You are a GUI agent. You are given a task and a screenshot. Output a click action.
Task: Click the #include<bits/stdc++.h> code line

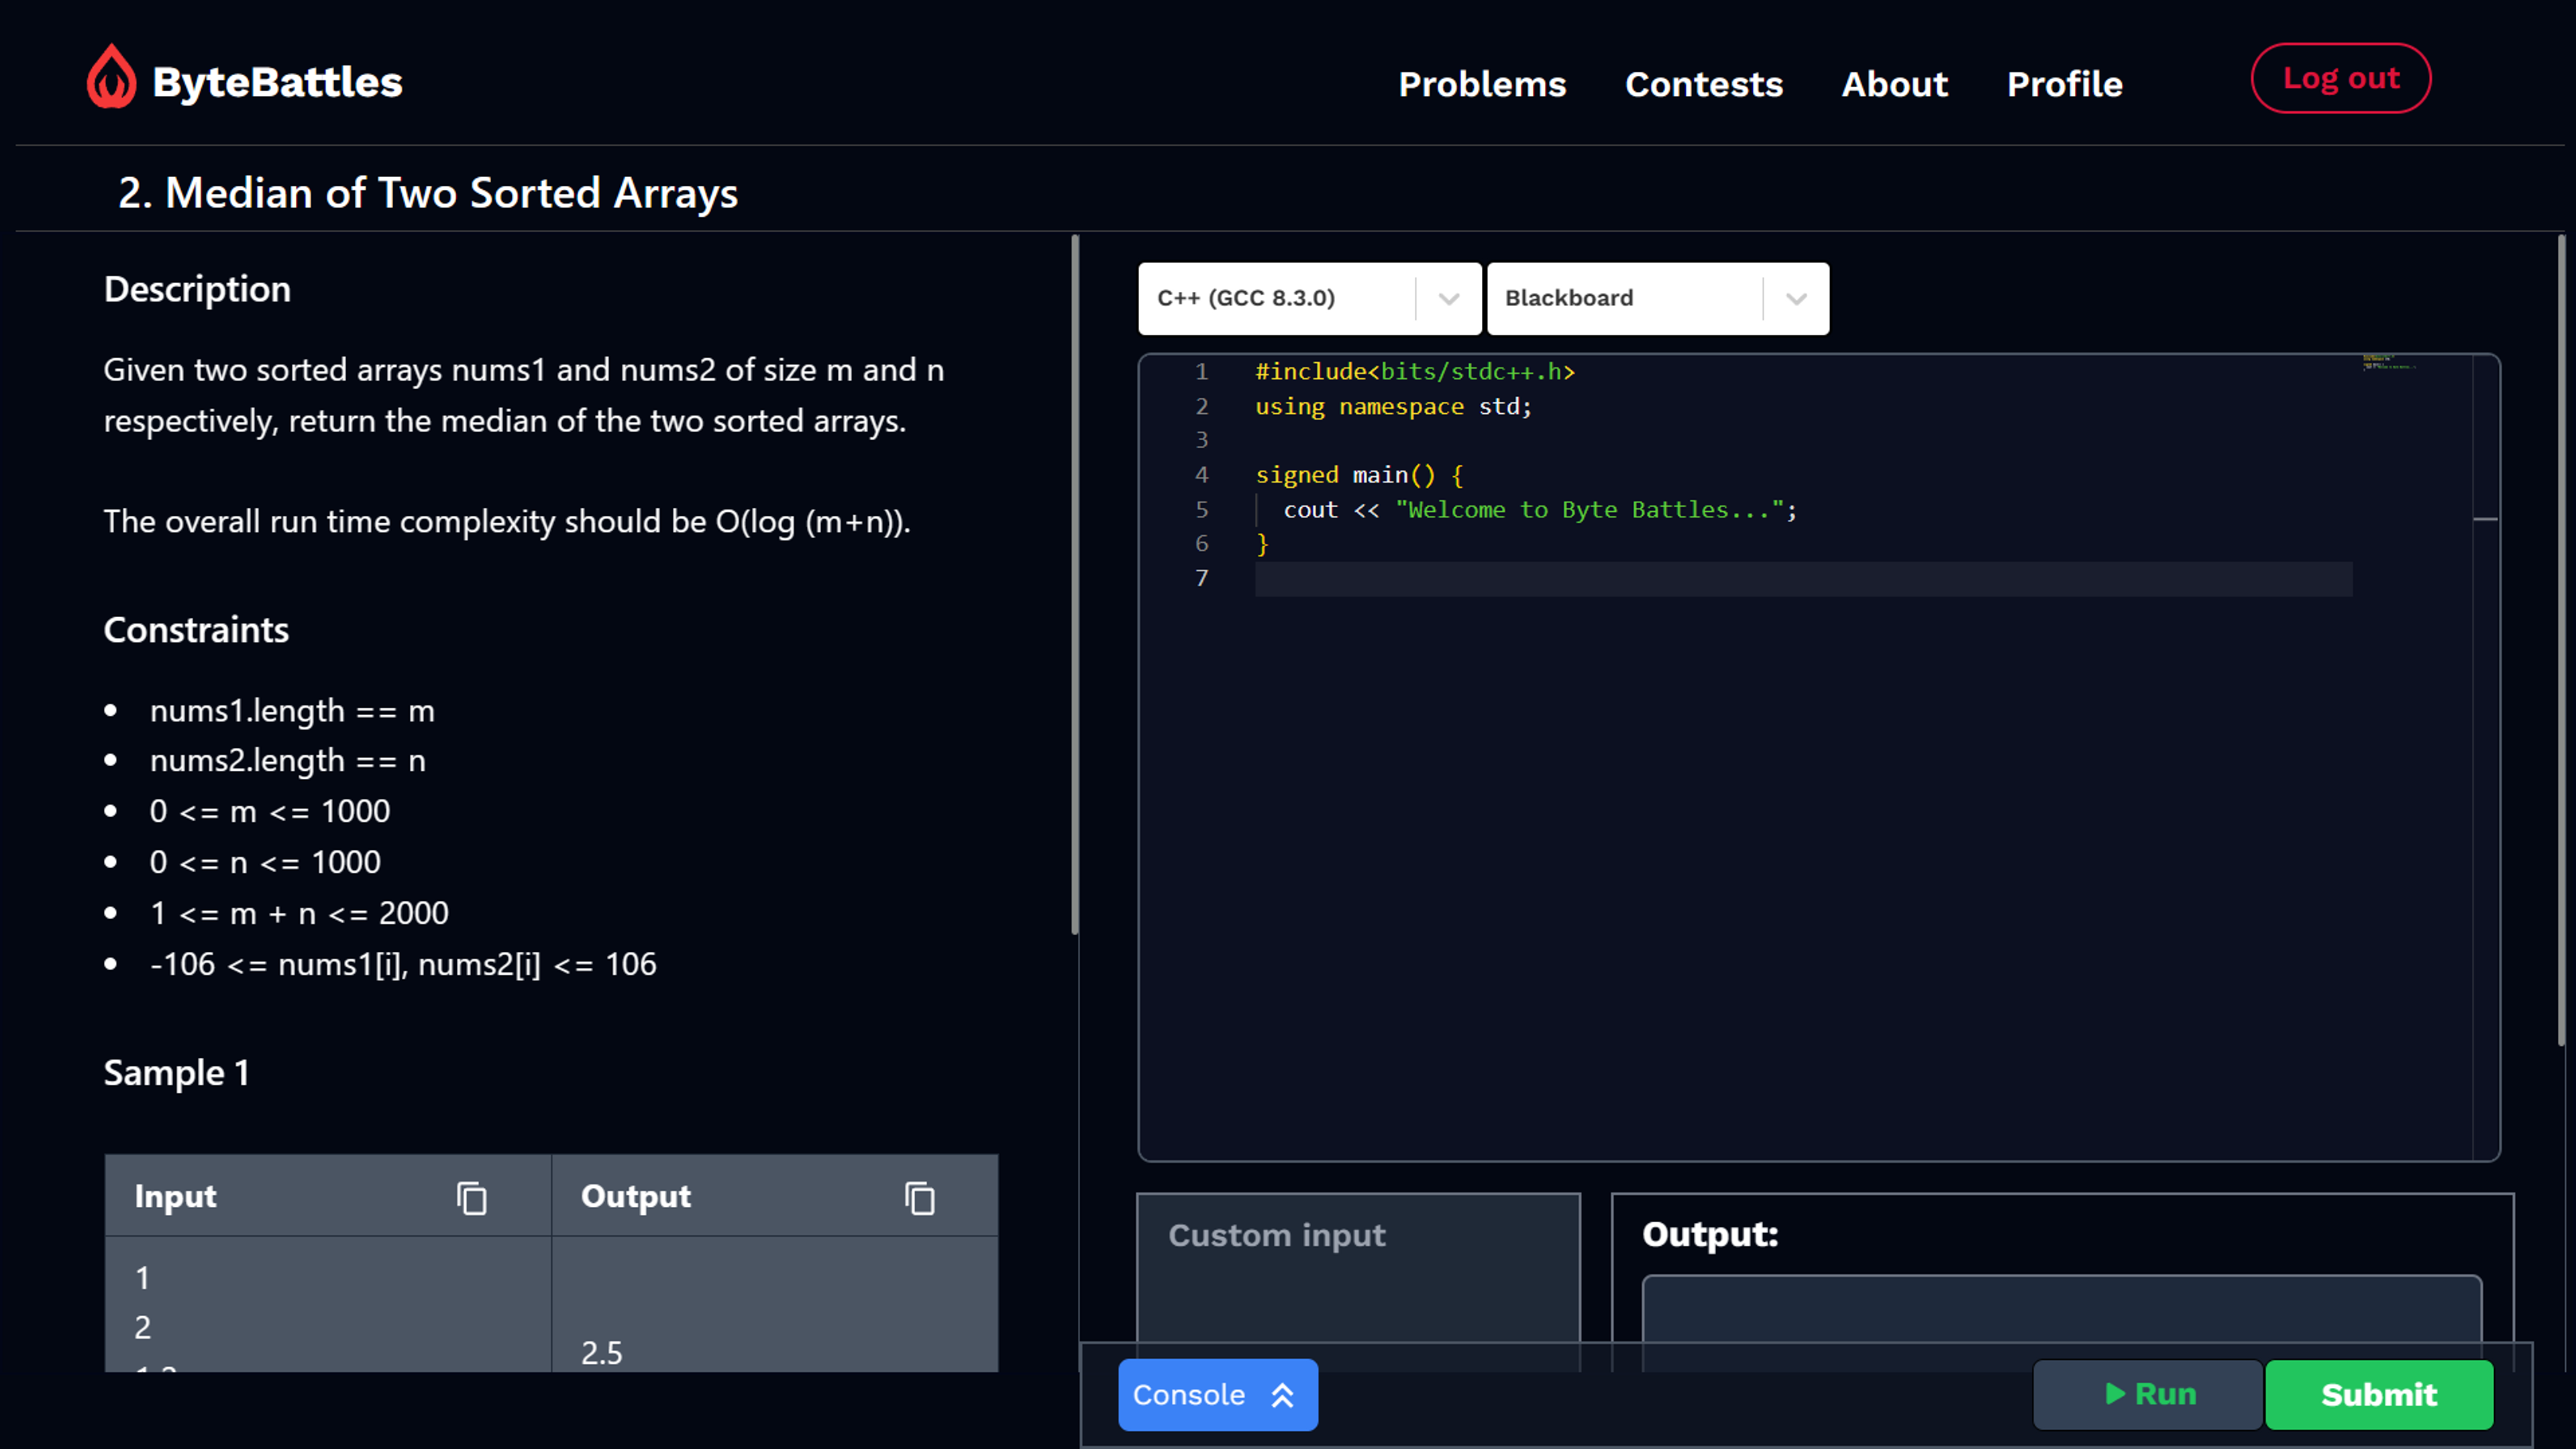point(1415,372)
